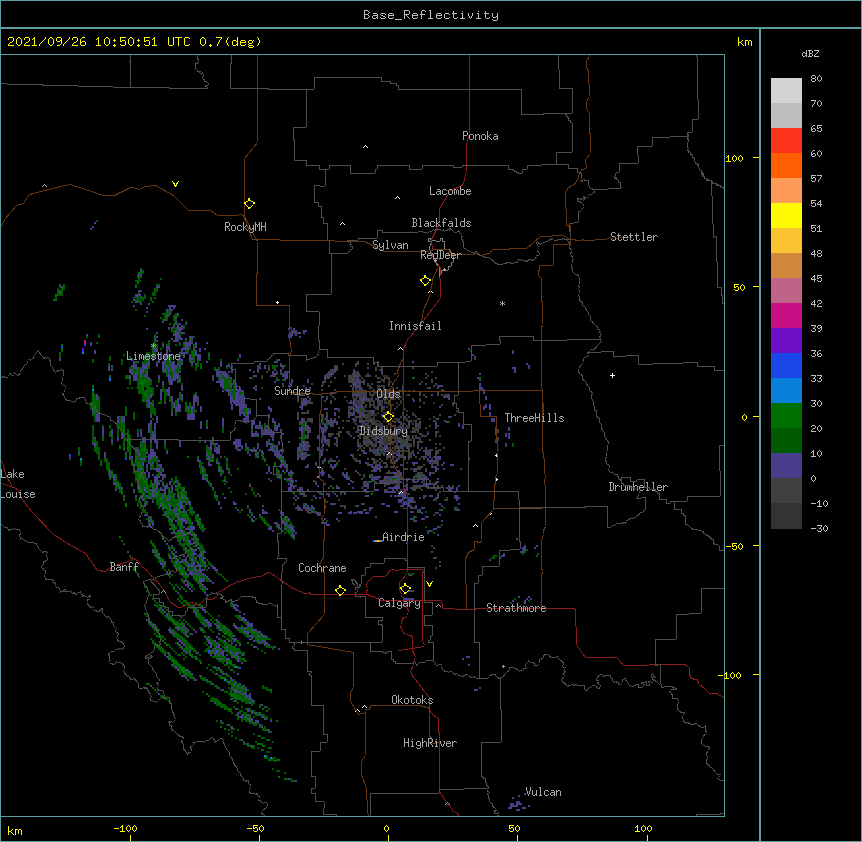Click the Sundre town label
The height and width of the screenshot is (842, 862).
point(292,391)
